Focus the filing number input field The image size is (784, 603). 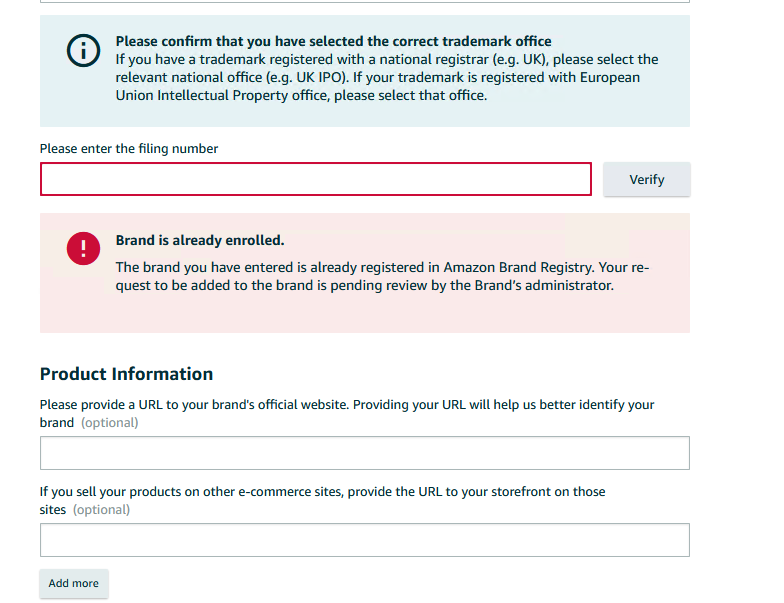coord(316,179)
